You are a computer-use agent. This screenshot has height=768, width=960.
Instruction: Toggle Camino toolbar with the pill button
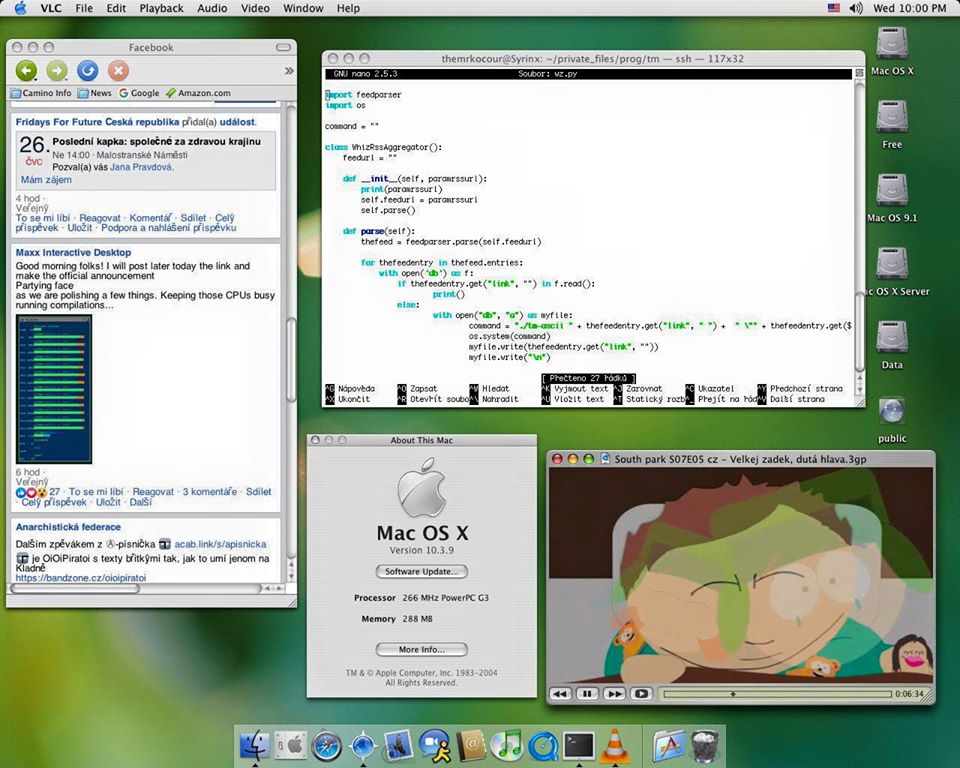[x=283, y=47]
